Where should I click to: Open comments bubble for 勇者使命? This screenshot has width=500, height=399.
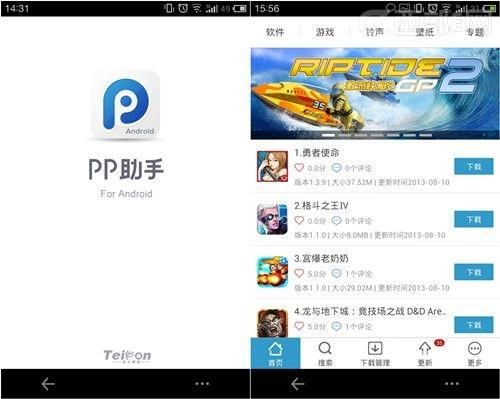[x=336, y=168]
